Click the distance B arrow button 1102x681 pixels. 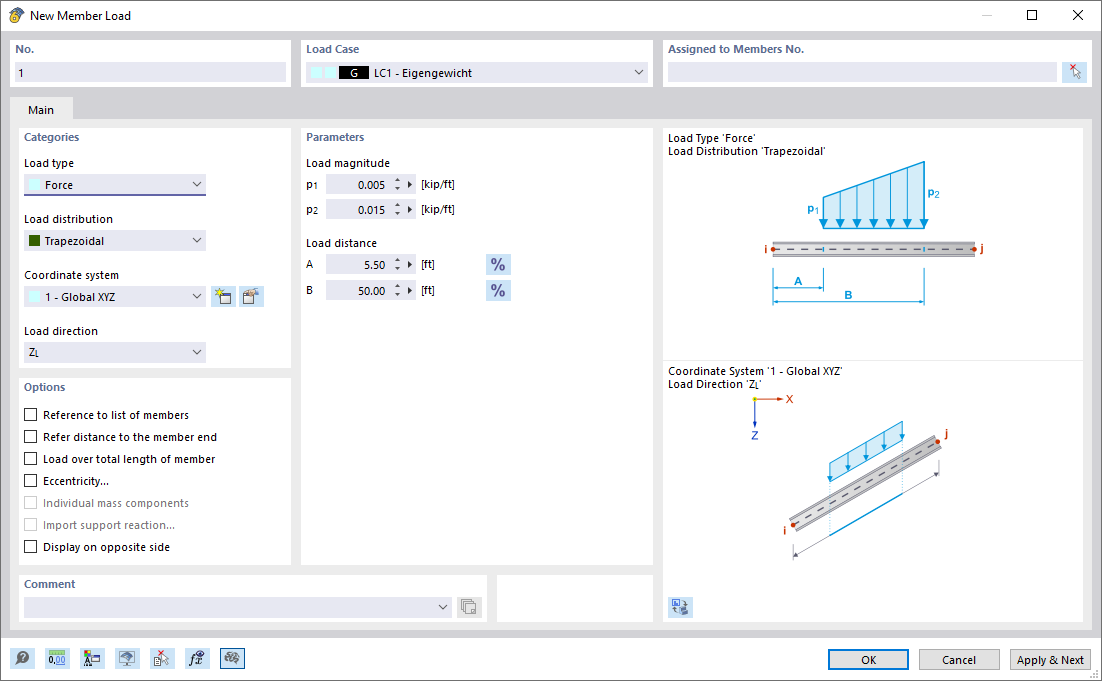click(410, 290)
